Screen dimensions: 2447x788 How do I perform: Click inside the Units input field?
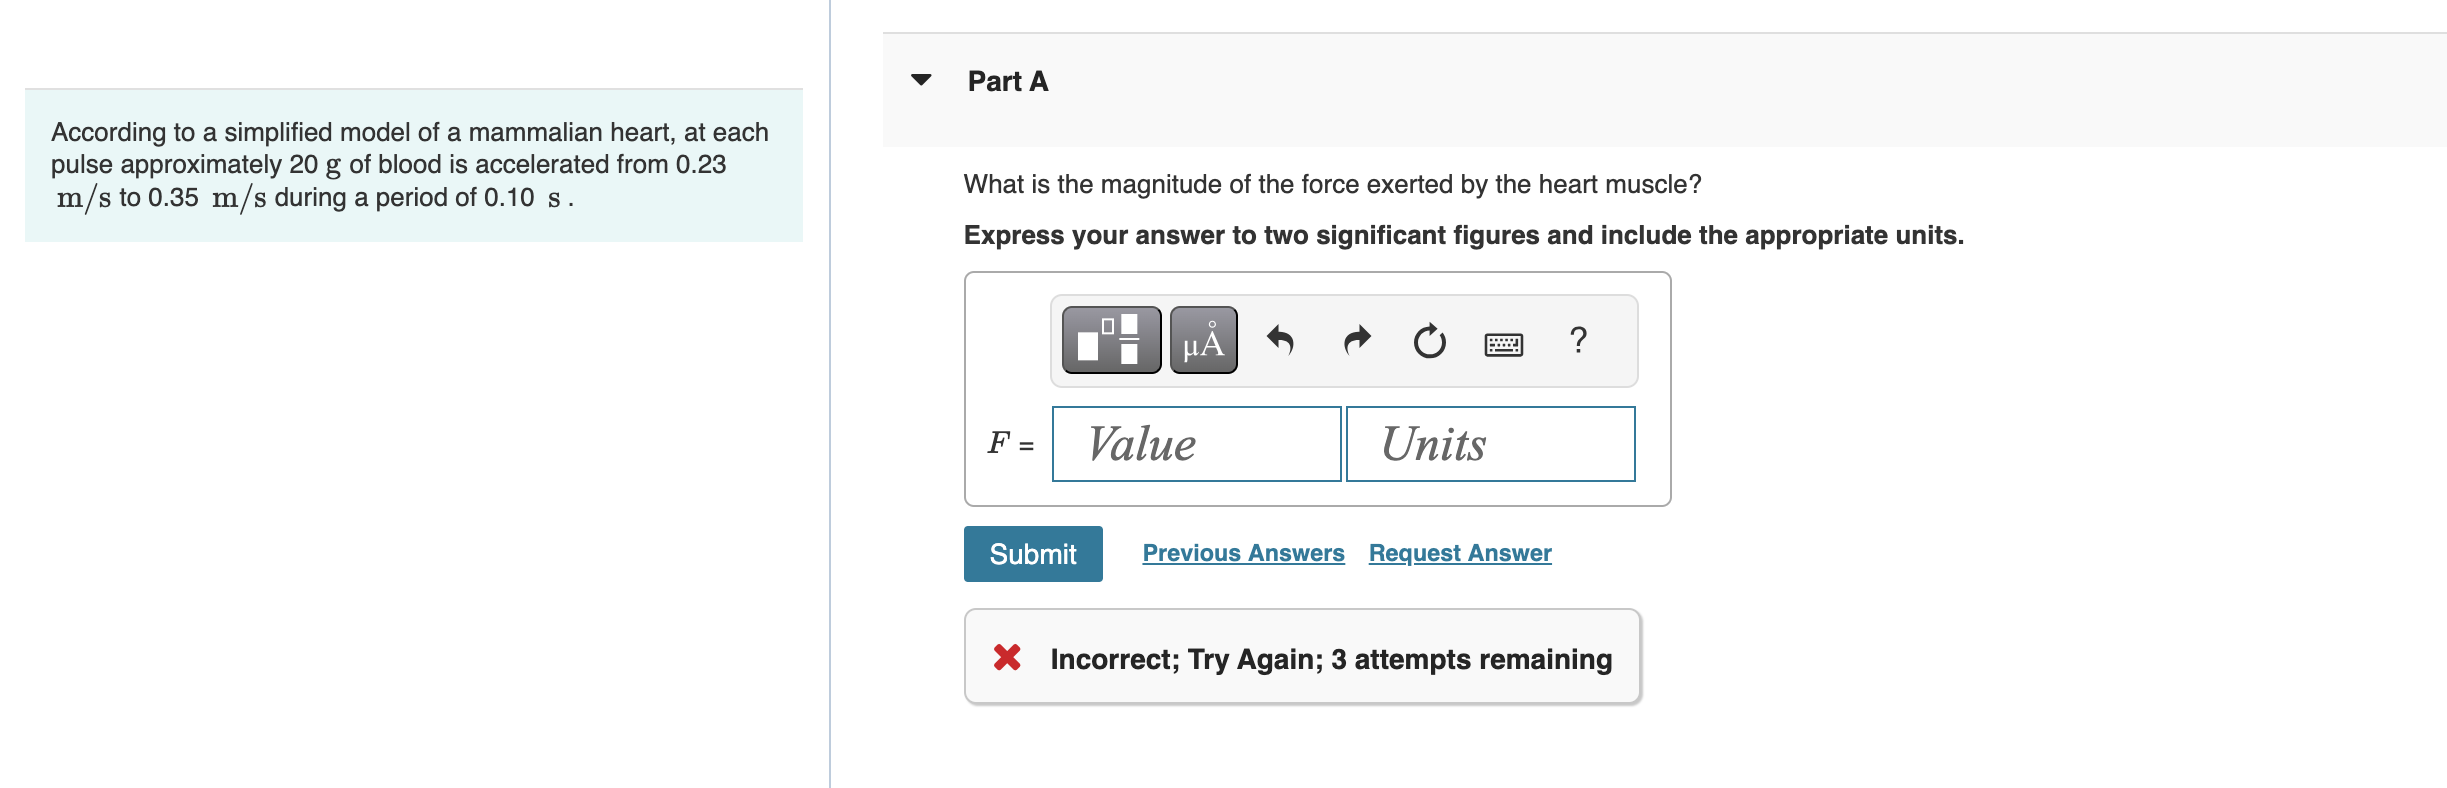point(1489,444)
